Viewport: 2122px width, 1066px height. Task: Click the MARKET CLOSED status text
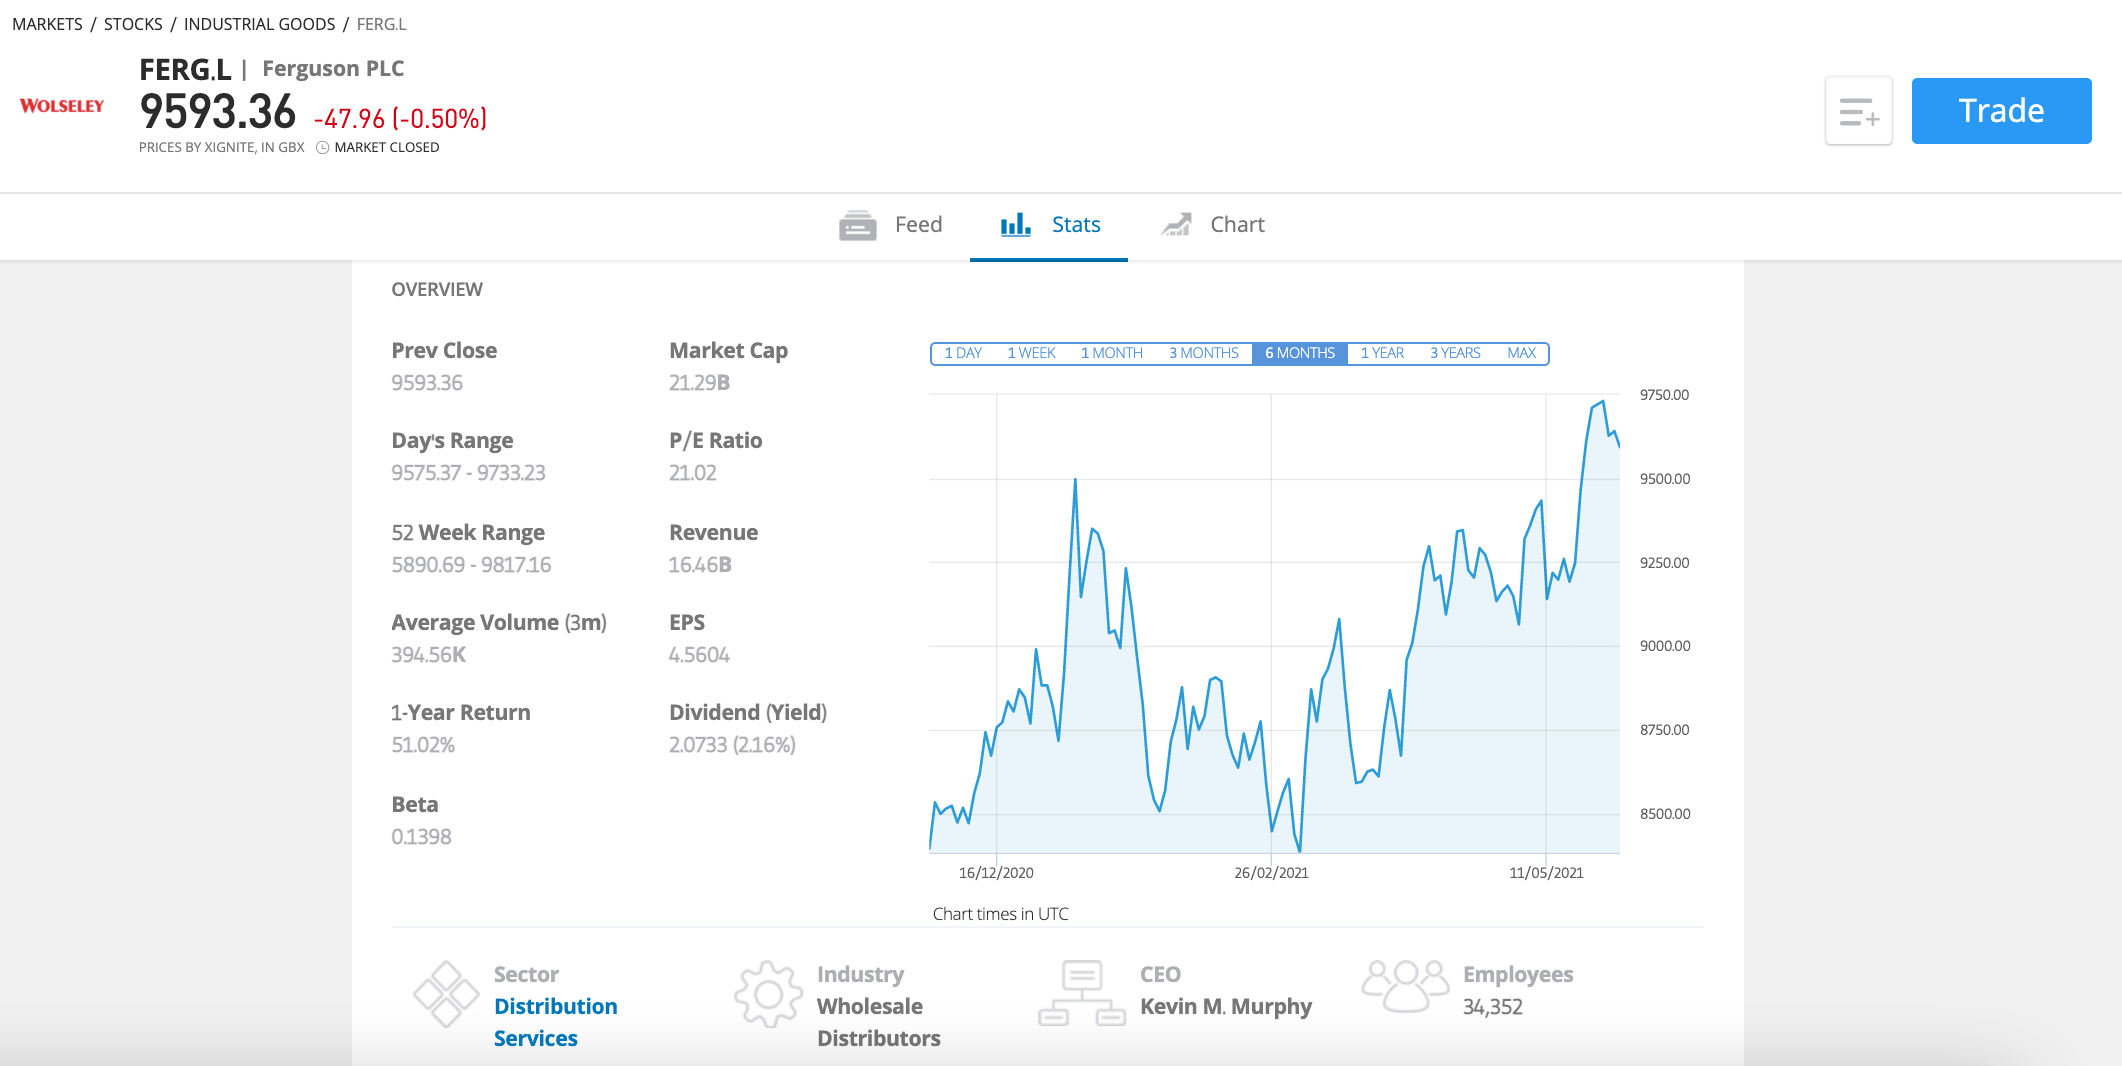click(387, 147)
